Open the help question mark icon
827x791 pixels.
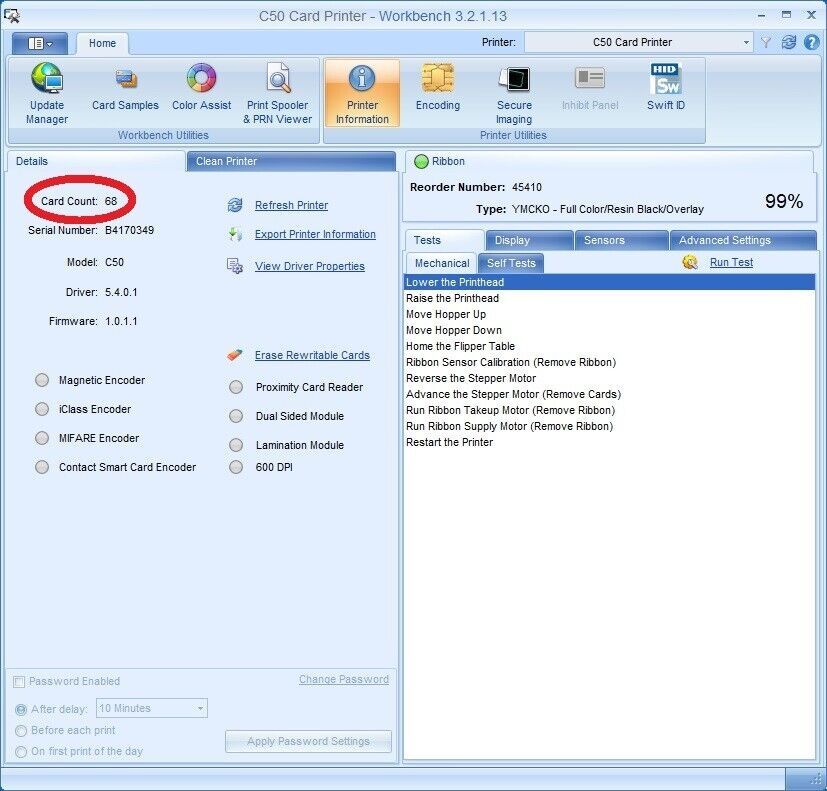[812, 42]
